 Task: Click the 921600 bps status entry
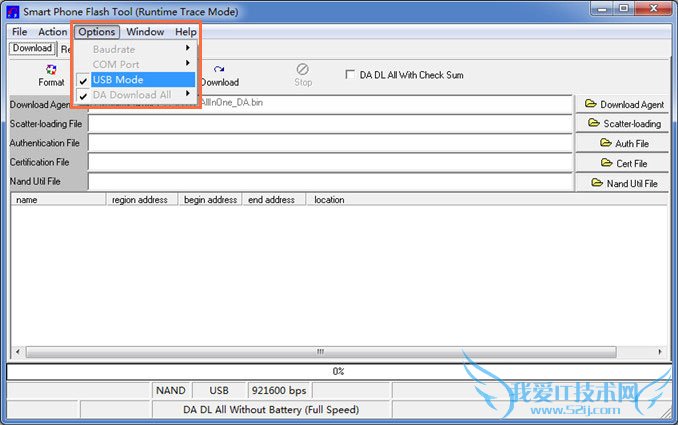click(279, 390)
